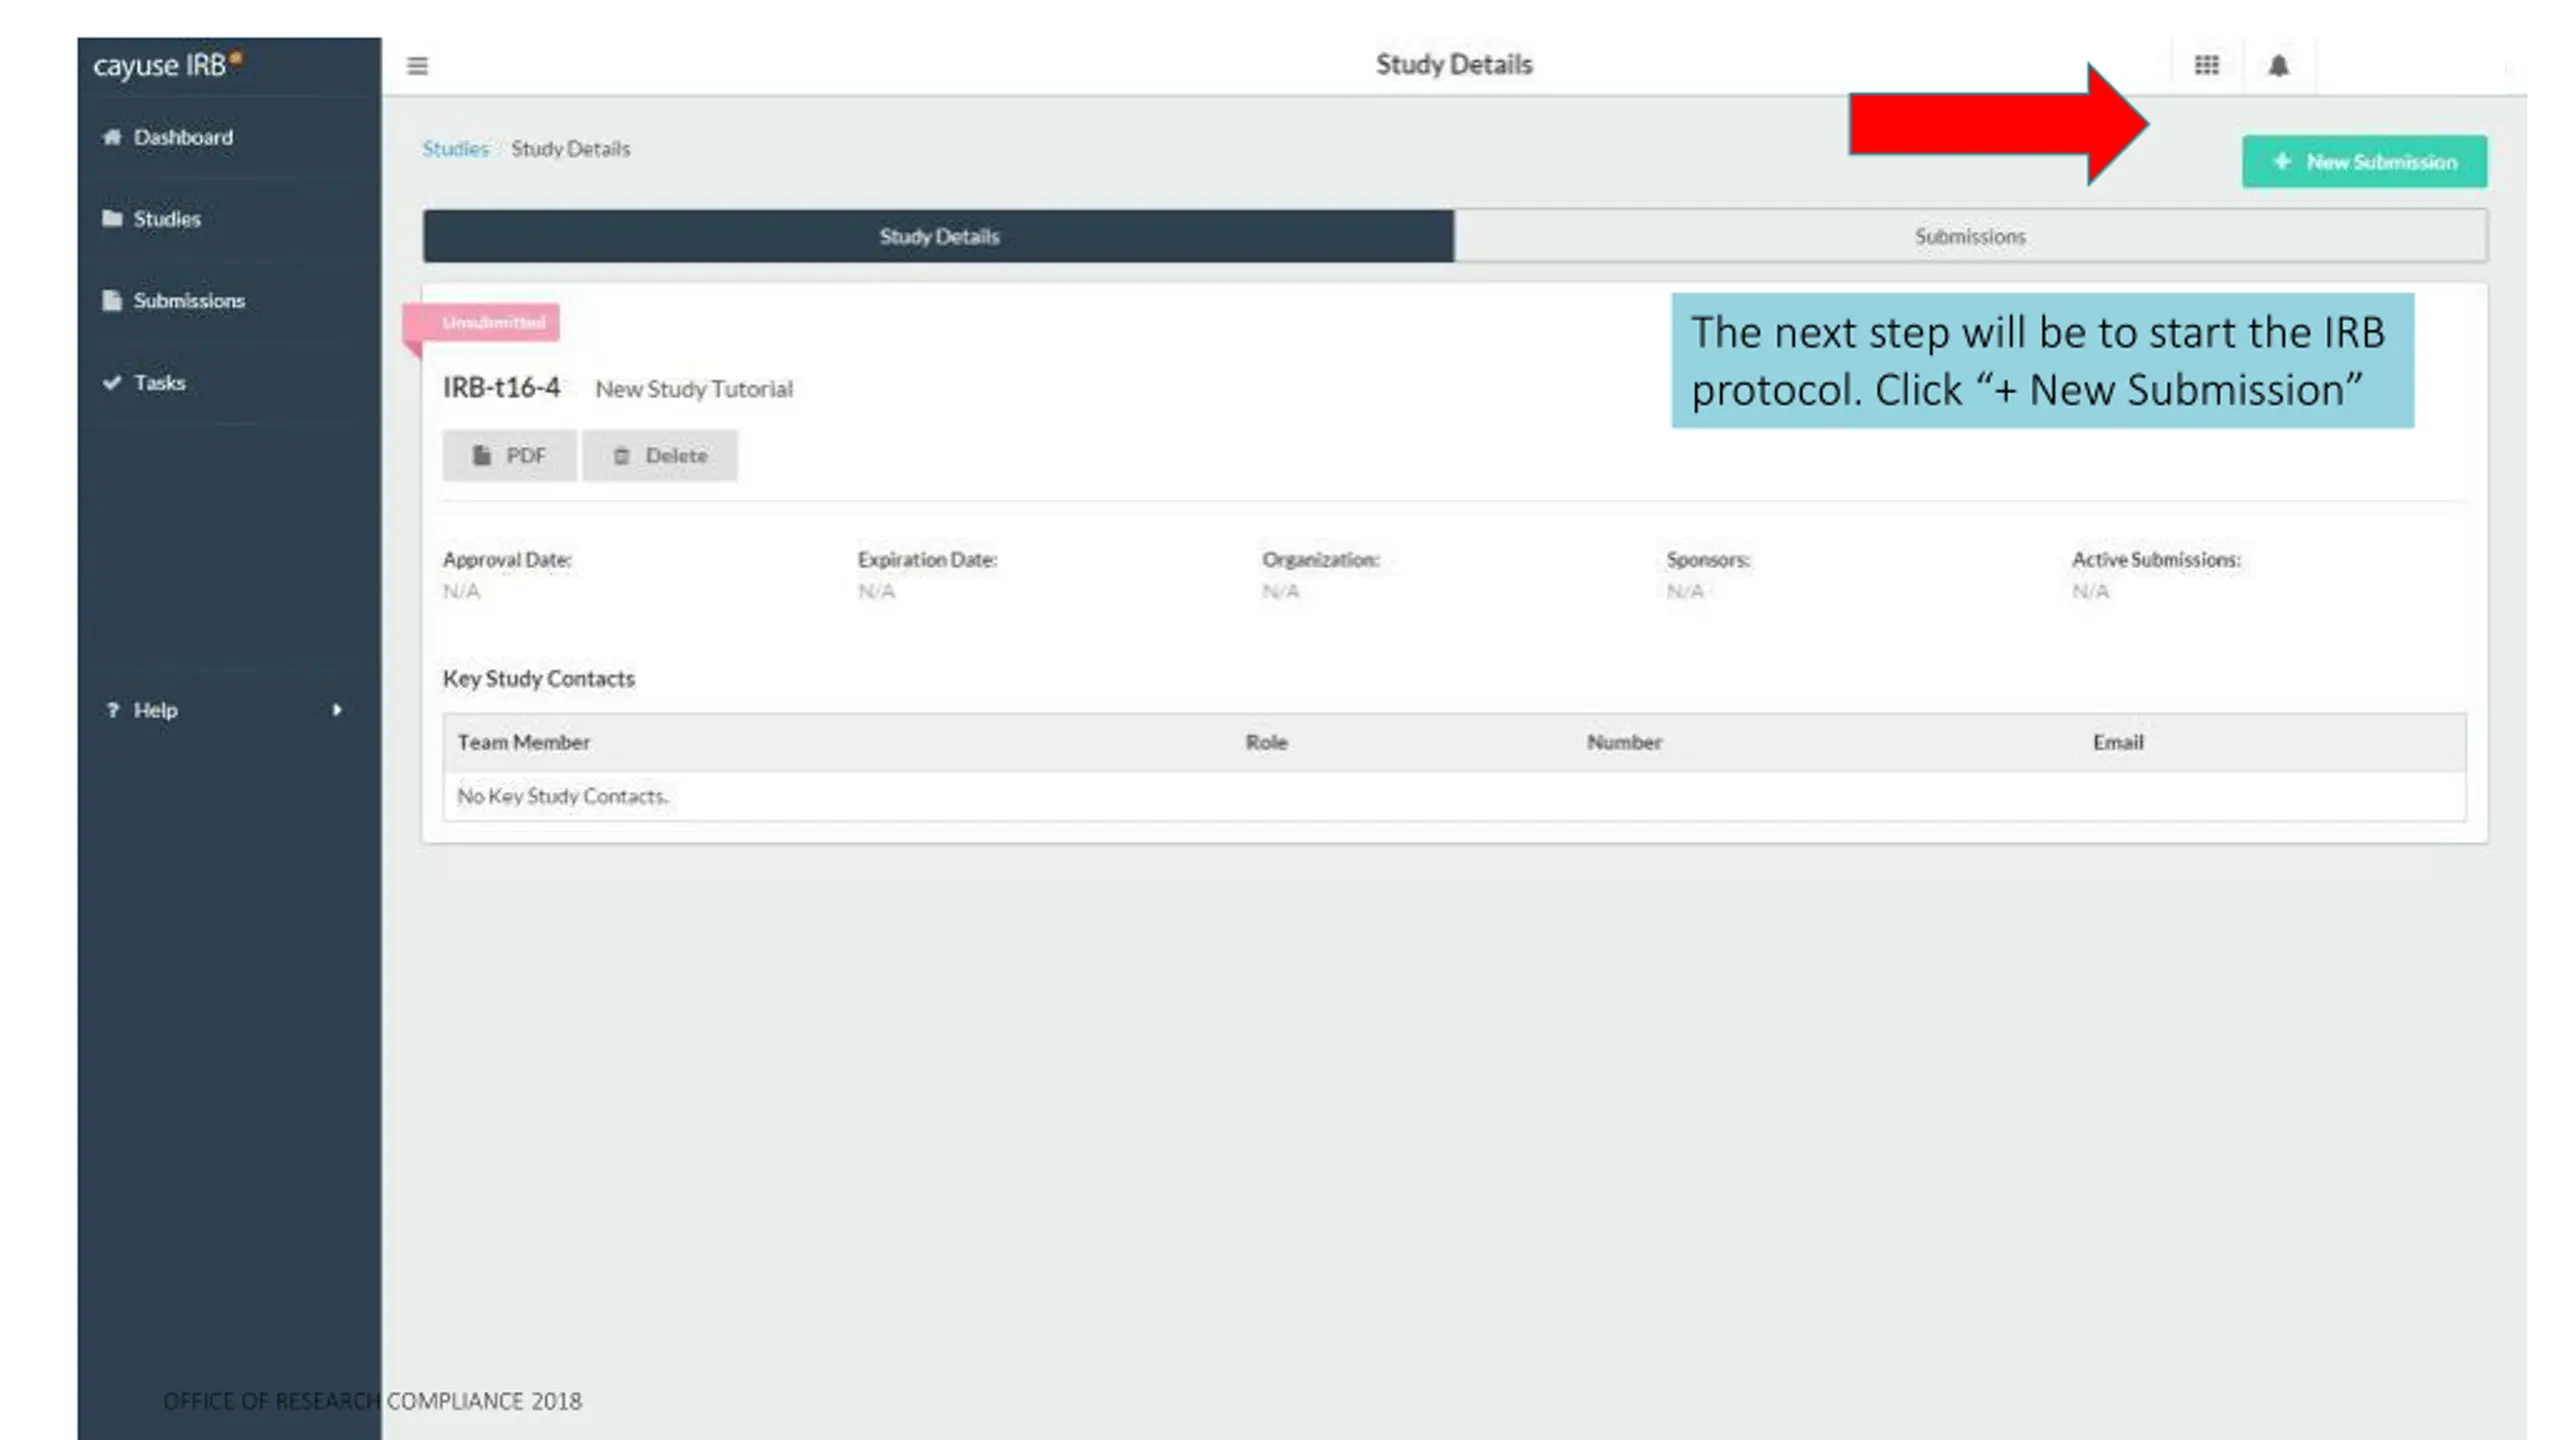Screen dimensions: 2560x1440
Task: Export study with the PDF button
Action: (509, 456)
